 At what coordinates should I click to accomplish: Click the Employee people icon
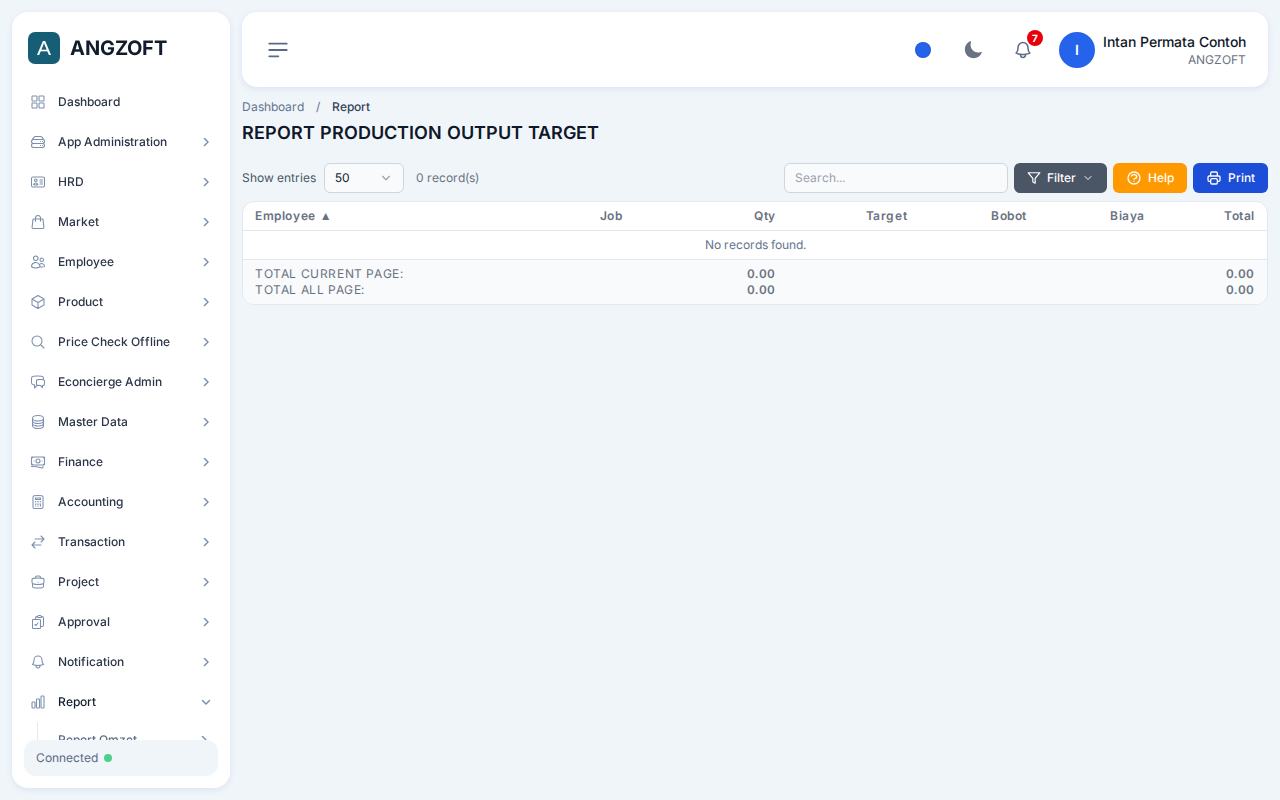point(38,262)
